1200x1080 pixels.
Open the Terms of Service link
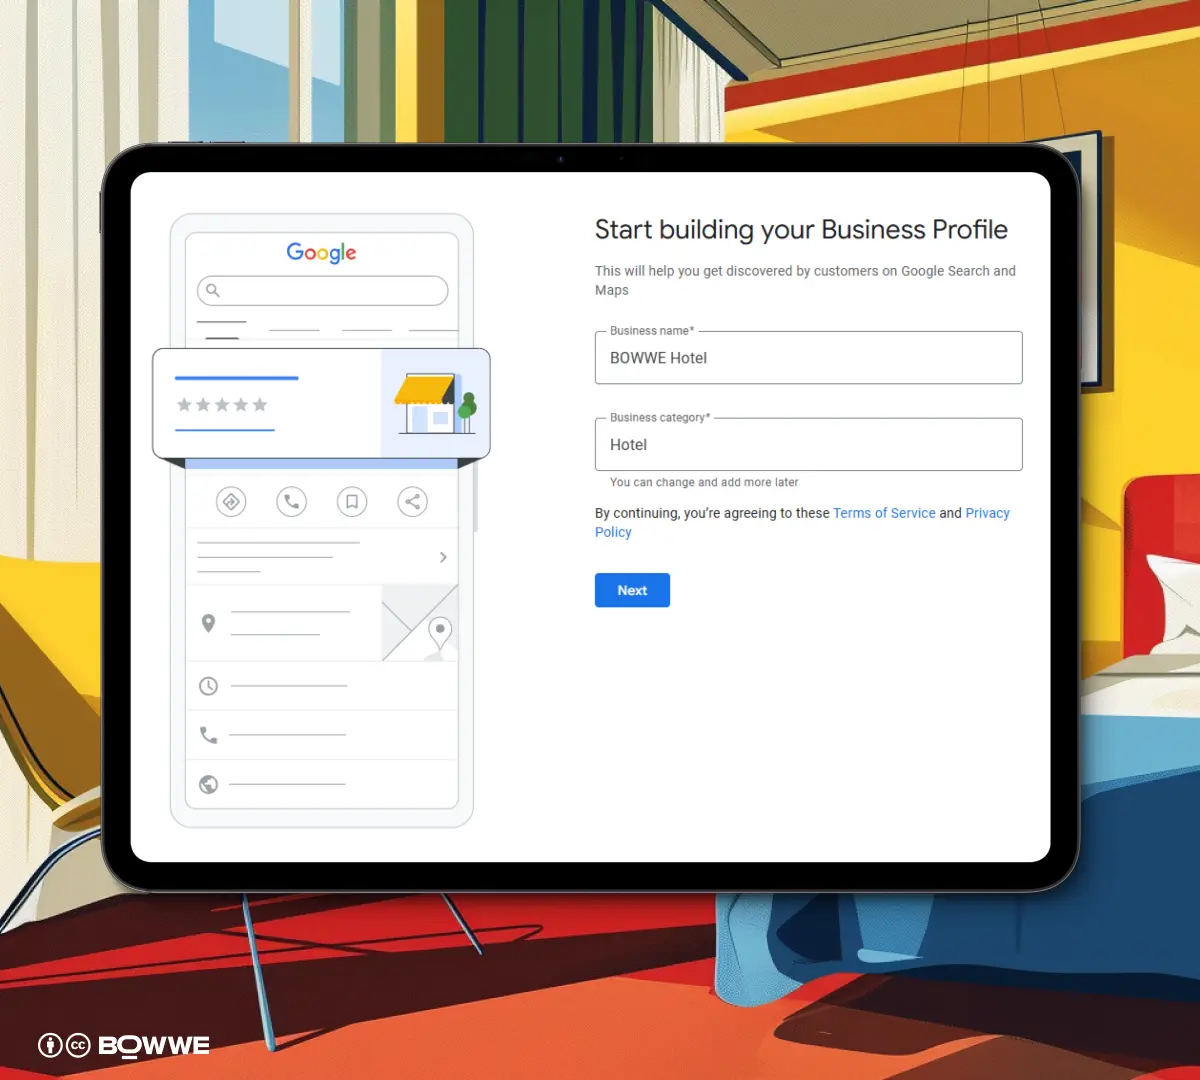point(884,513)
